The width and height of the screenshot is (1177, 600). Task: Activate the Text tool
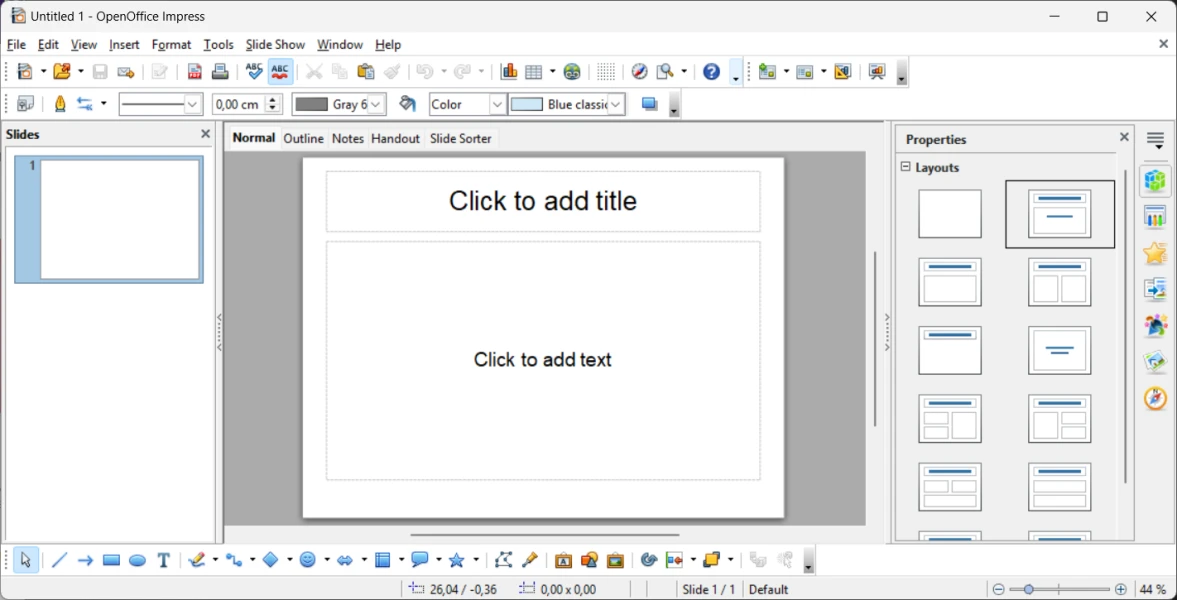pos(164,561)
